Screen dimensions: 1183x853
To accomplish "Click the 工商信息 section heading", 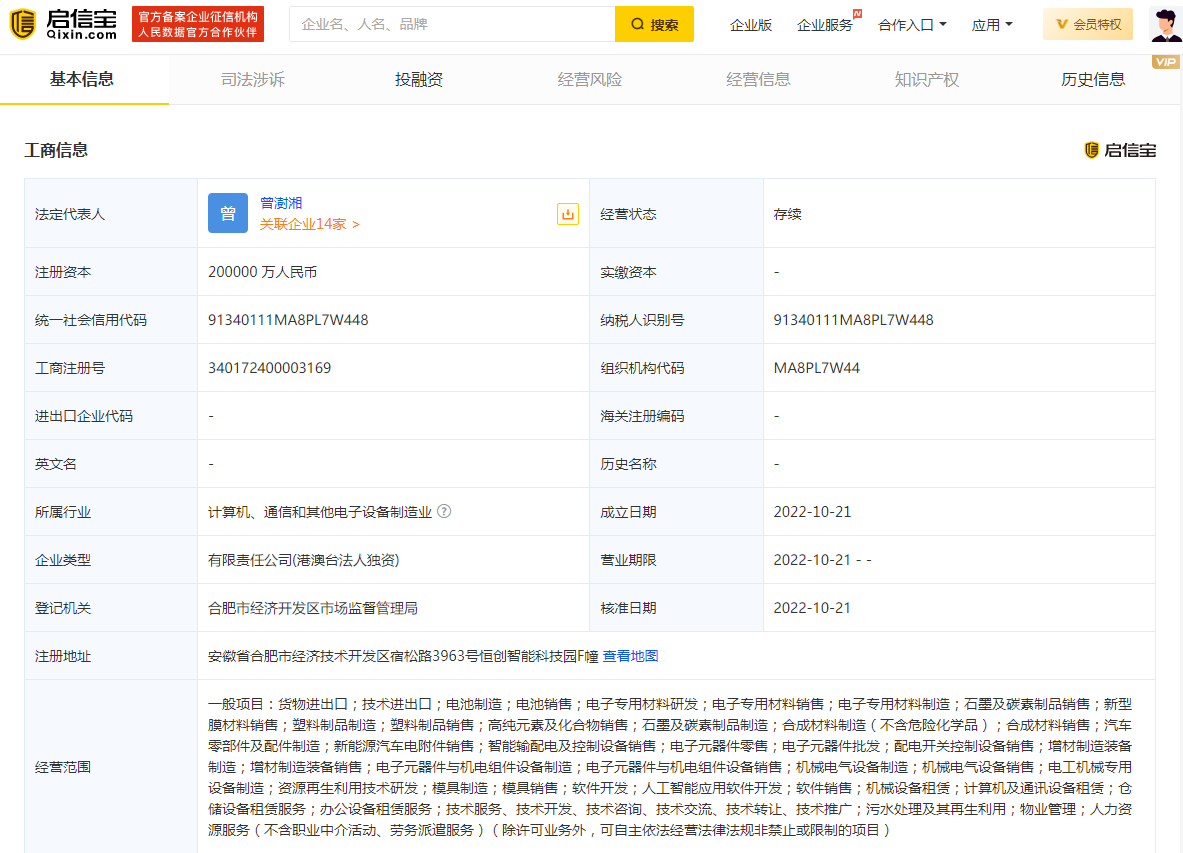I will coord(56,150).
